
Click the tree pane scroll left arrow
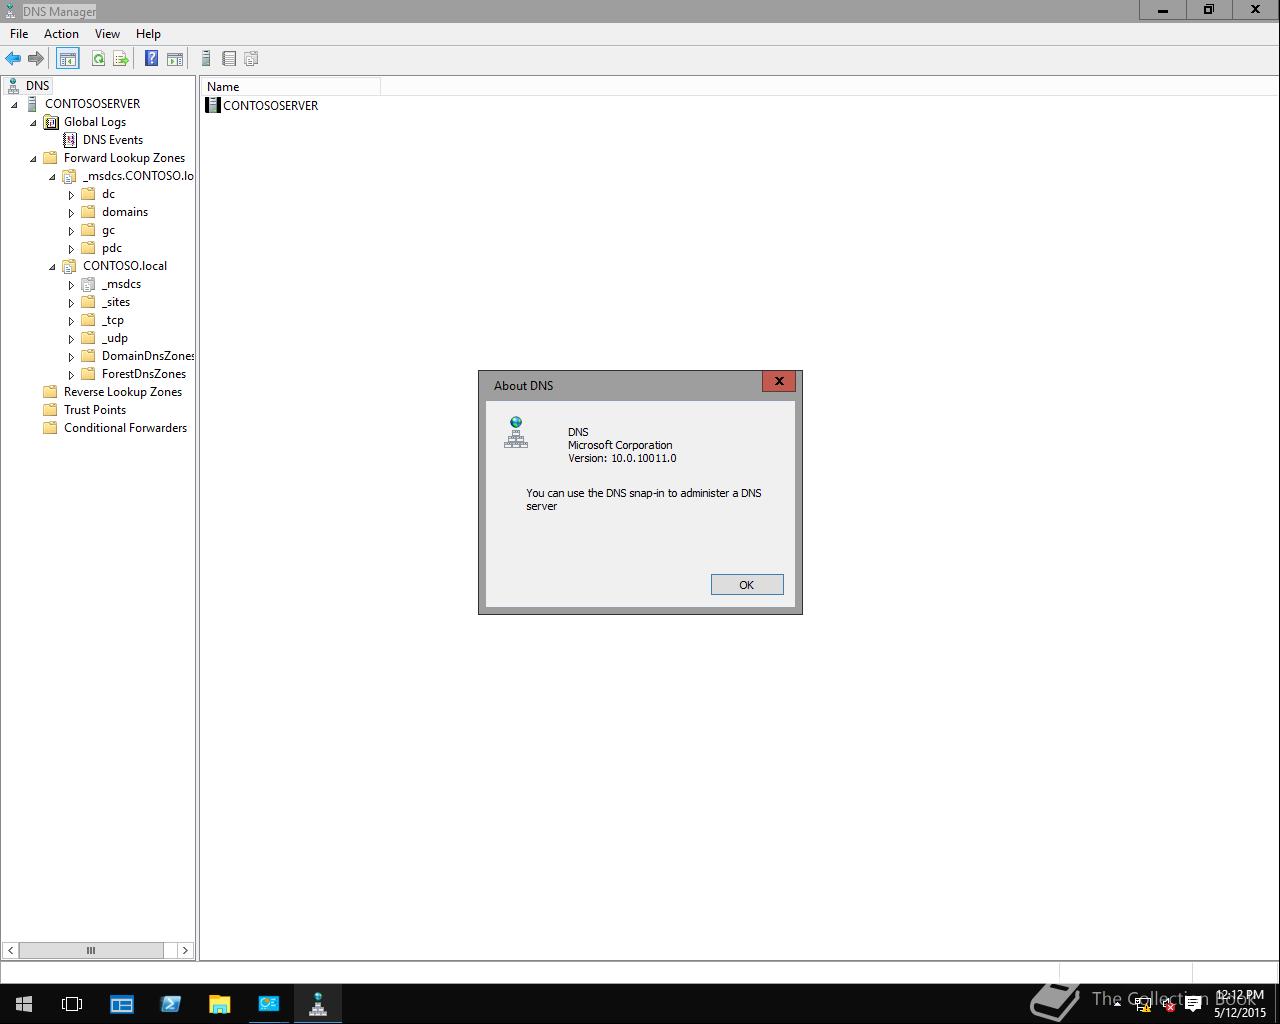10,950
